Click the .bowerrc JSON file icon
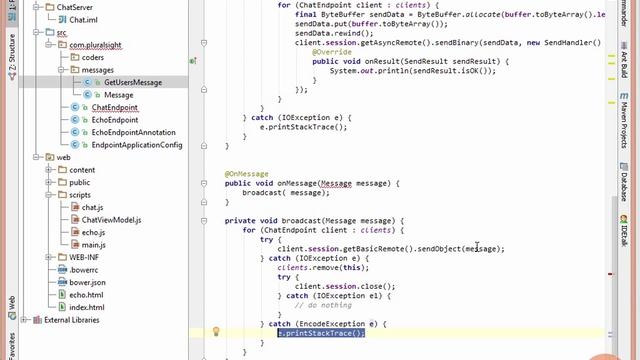This screenshot has height=360, width=640. click(62, 270)
